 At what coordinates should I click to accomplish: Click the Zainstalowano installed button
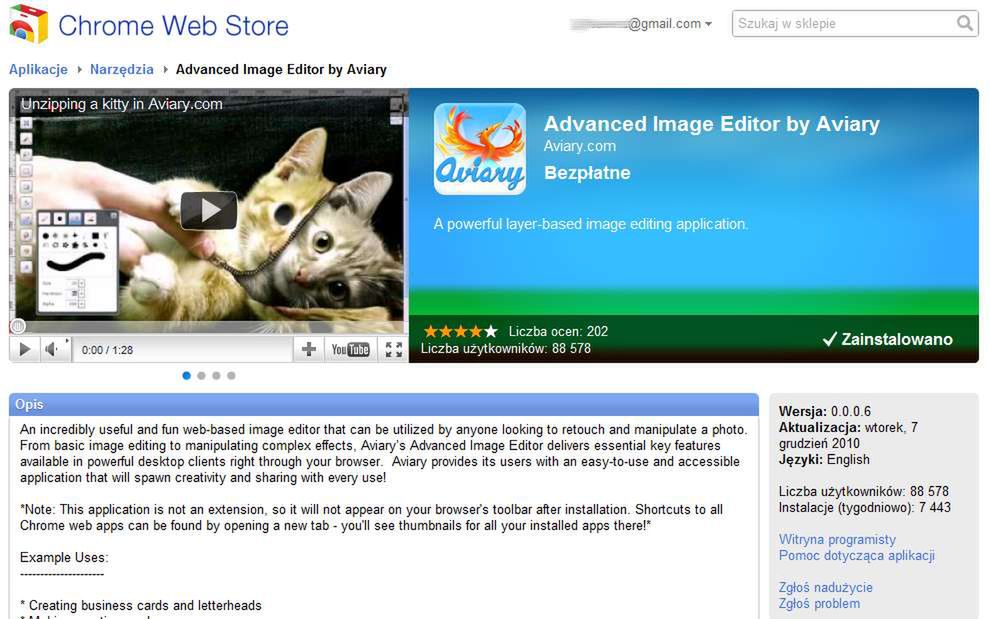888,339
